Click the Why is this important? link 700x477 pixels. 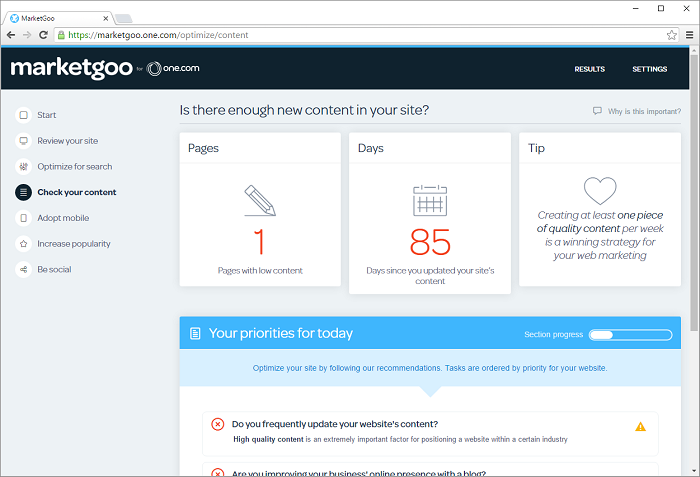tap(644, 111)
